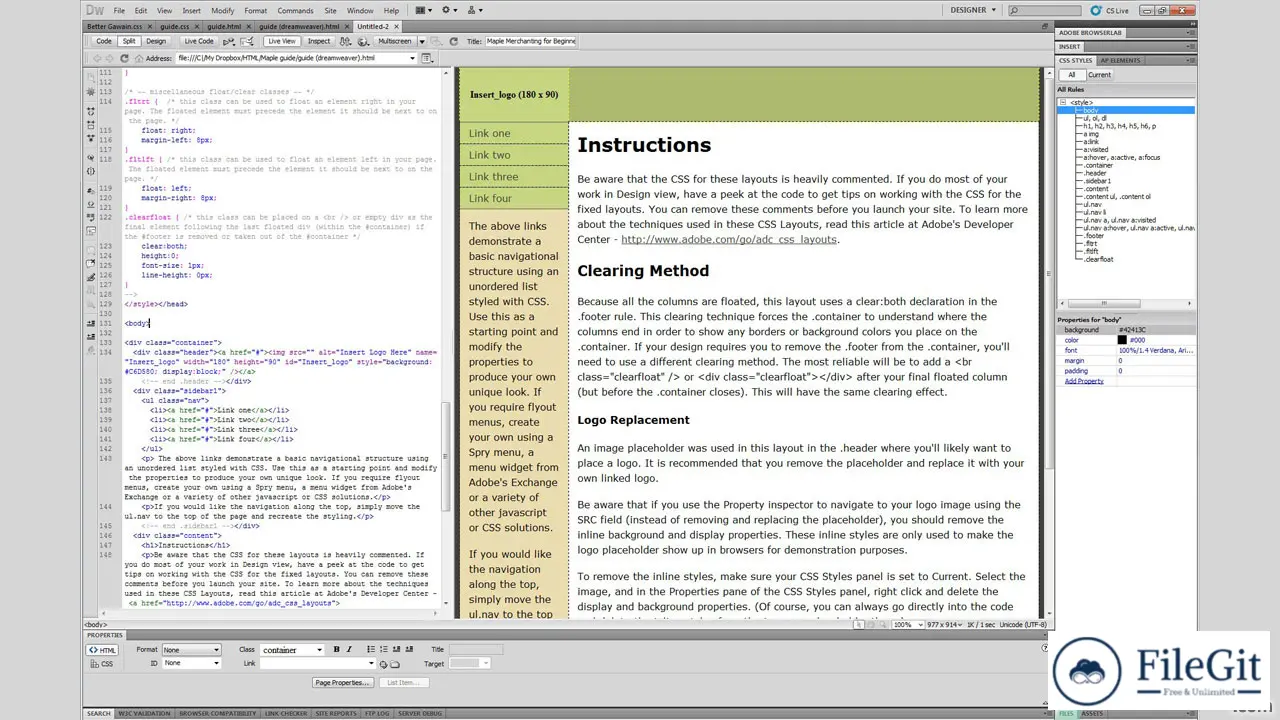Open the Link Checker tab
This screenshot has height=720, width=1280.
[x=286, y=713]
